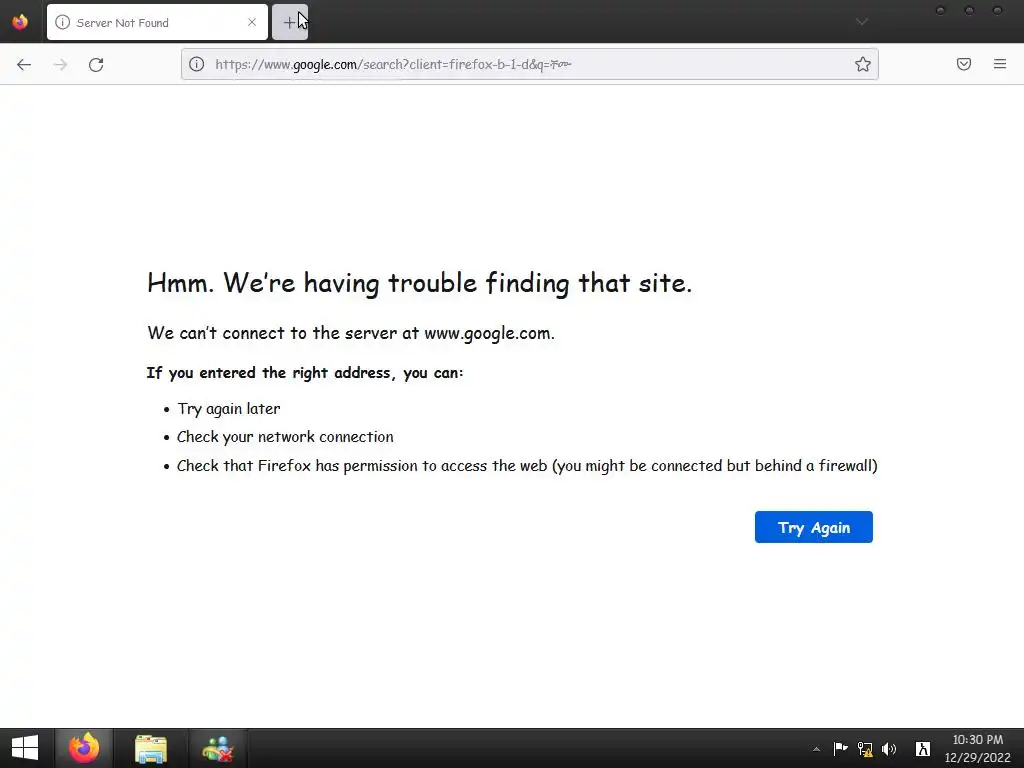Click Firefox icon in the taskbar
1024x768 pixels.
84,748
